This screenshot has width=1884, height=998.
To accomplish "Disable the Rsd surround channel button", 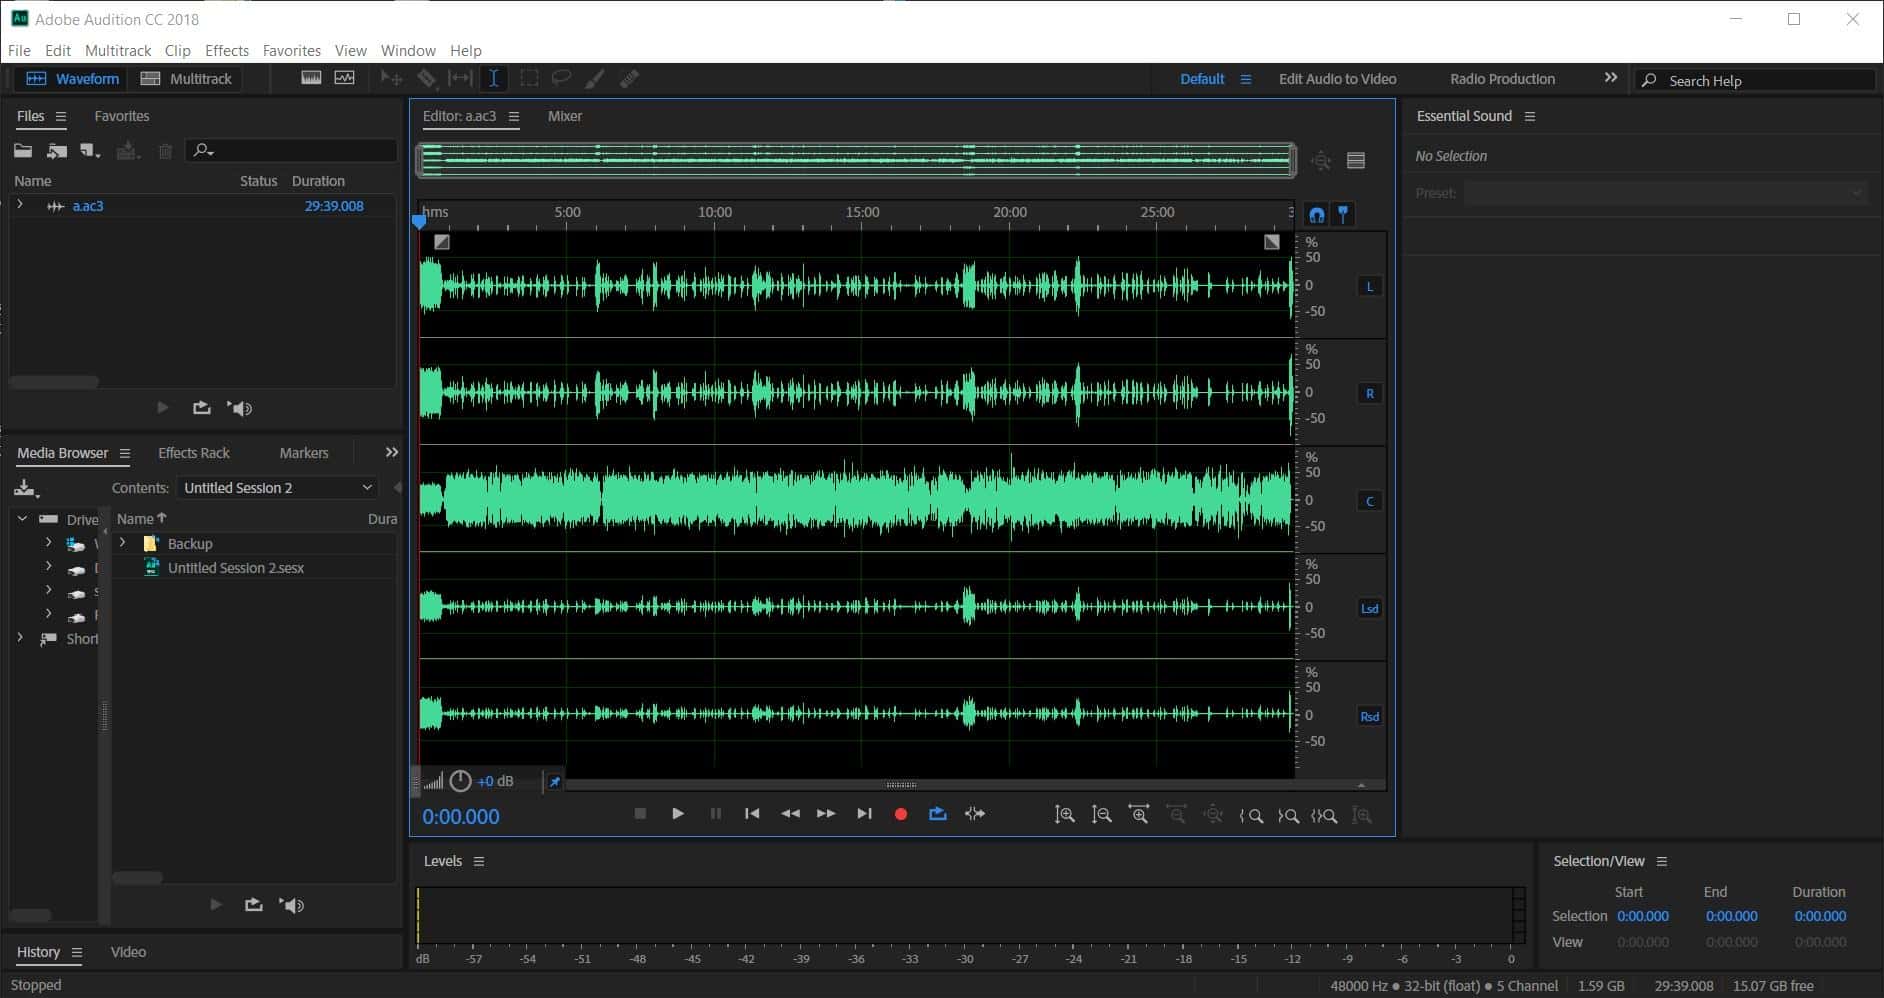I will coord(1369,716).
